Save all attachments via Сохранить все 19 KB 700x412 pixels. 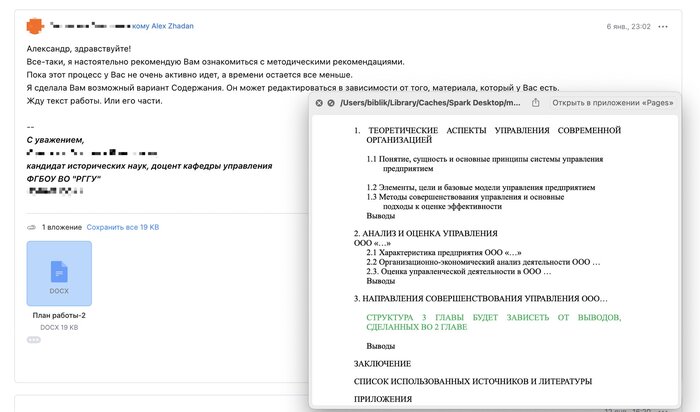click(123, 227)
